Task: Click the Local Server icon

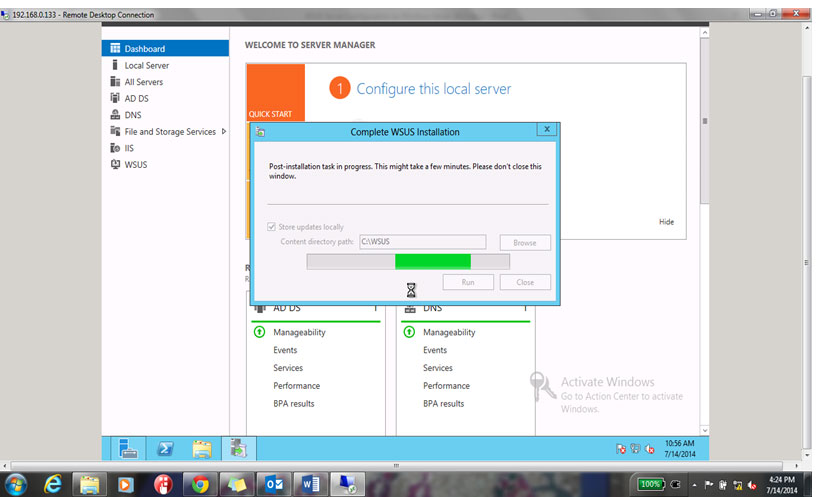Action: click(115, 65)
